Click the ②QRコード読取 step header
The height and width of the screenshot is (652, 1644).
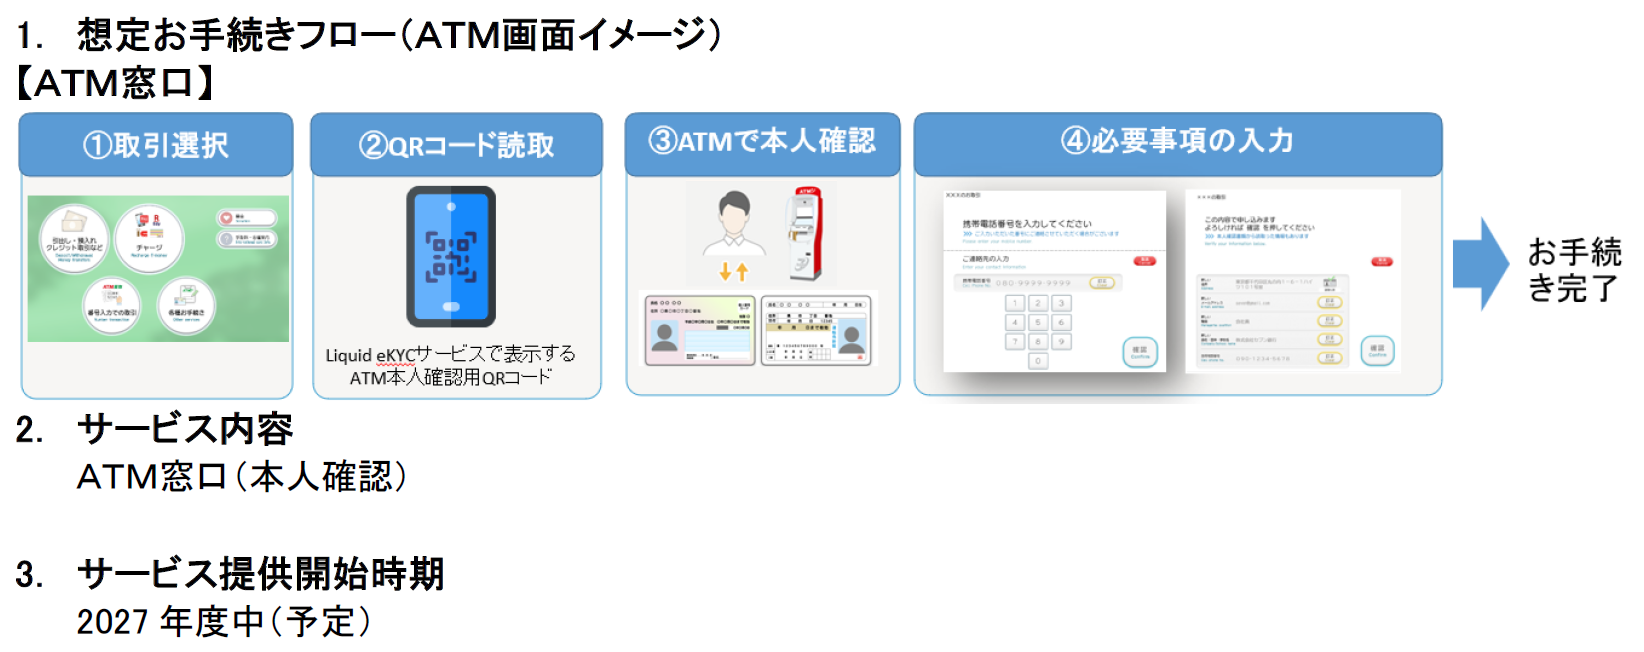coord(456,145)
